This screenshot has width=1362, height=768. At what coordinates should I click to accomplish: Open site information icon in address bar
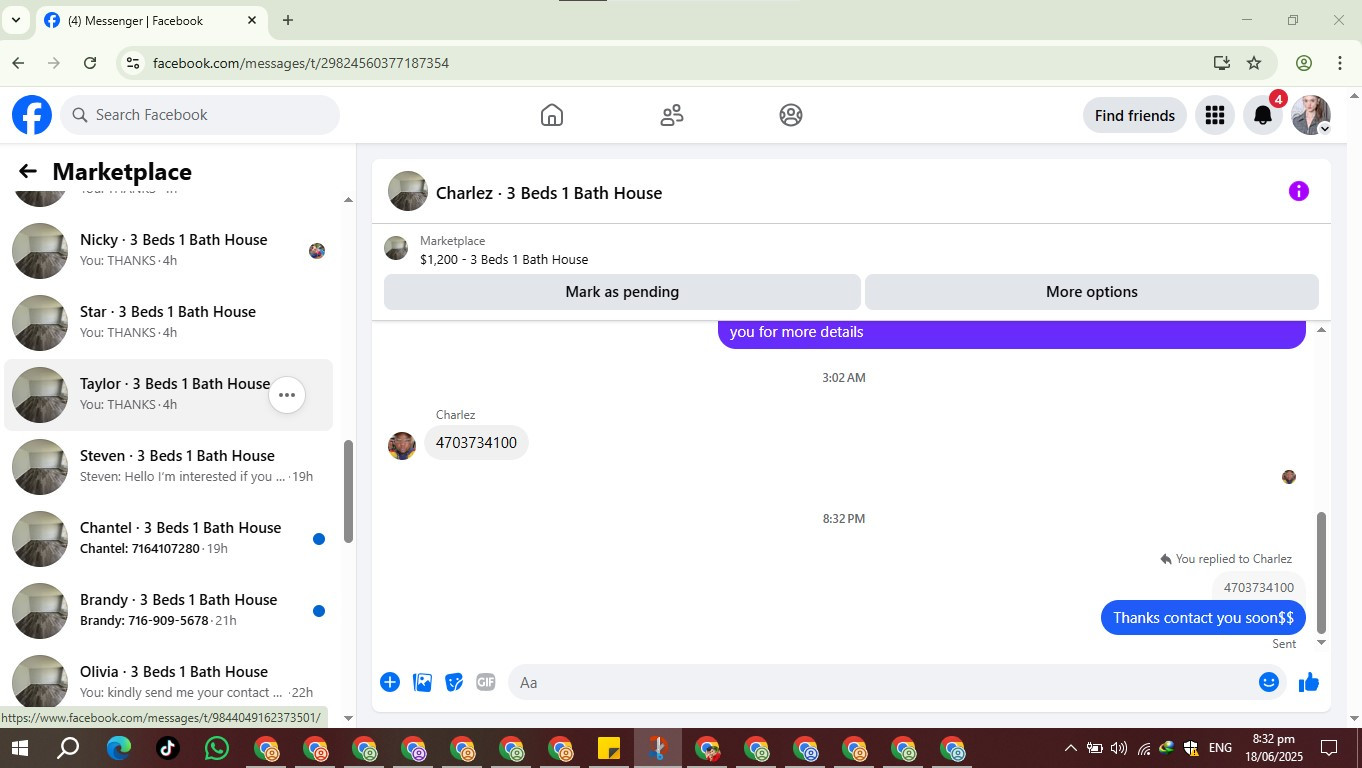[x=131, y=63]
